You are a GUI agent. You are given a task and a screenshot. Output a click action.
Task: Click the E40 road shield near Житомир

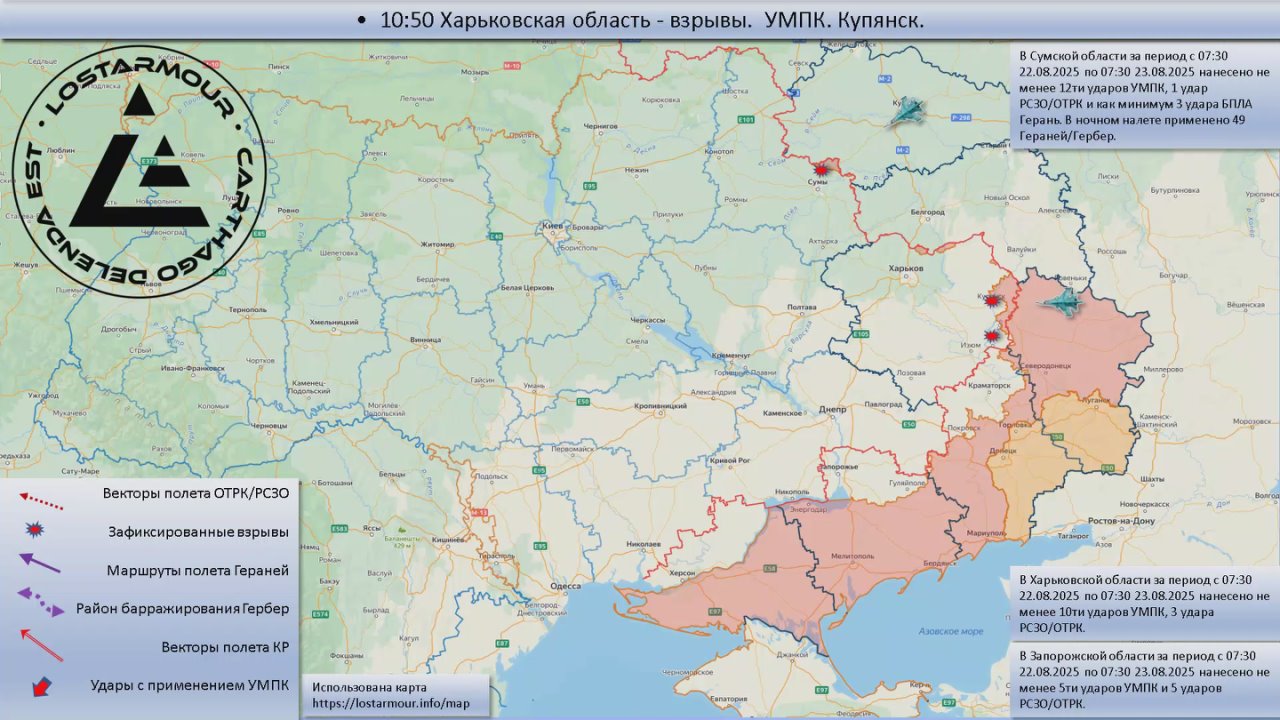pos(495,236)
